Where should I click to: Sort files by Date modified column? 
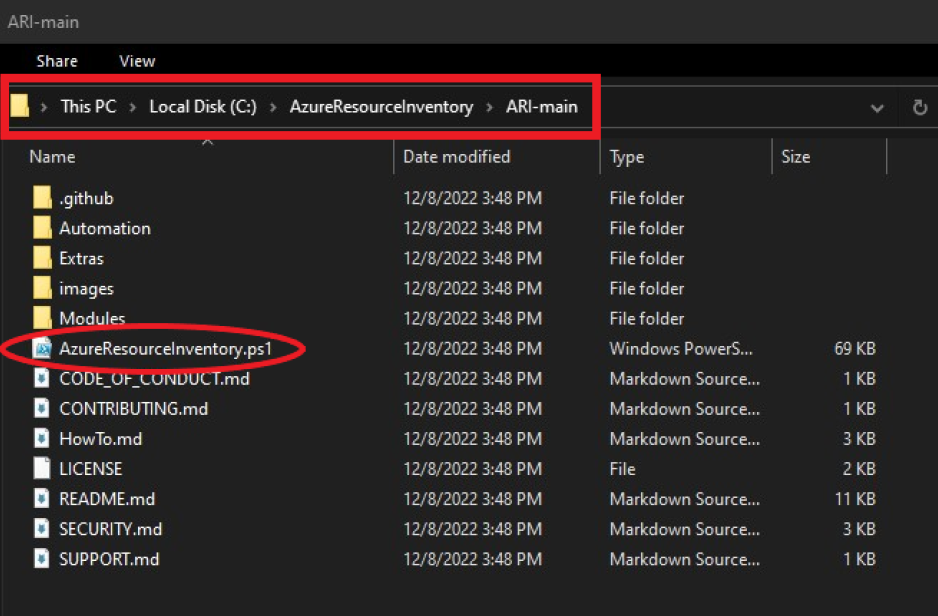pos(458,157)
